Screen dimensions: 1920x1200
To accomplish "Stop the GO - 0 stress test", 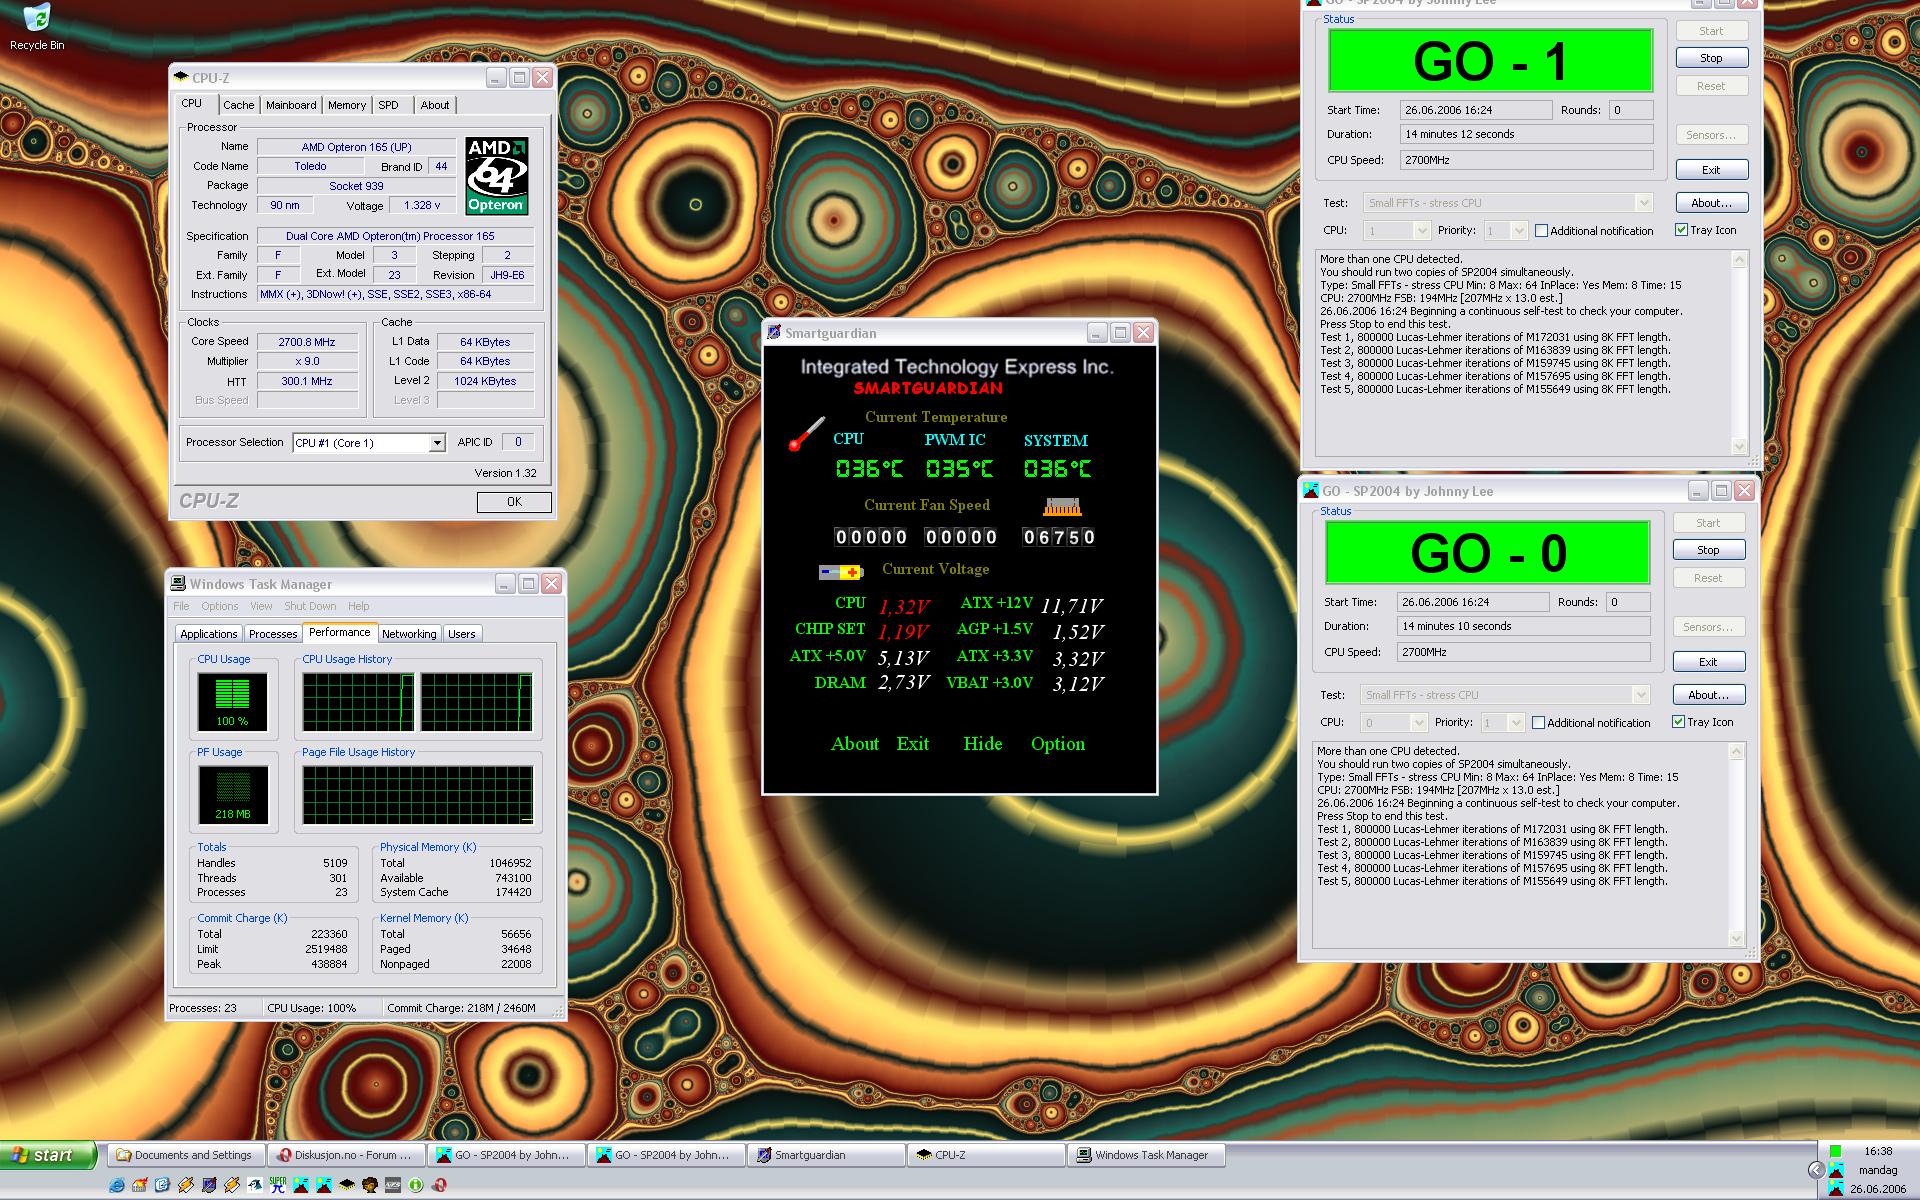I will pos(1708,550).
